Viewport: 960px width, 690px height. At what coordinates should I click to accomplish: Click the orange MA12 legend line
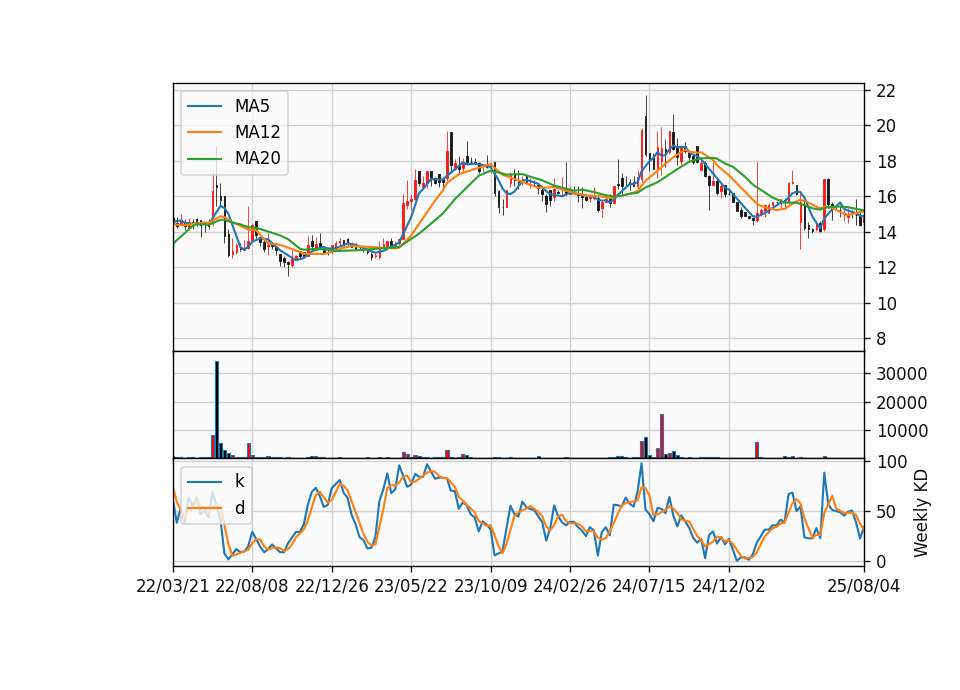coord(204,132)
